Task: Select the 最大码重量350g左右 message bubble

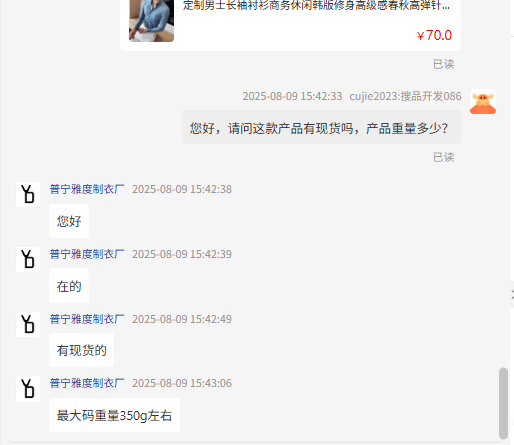Action: point(114,415)
